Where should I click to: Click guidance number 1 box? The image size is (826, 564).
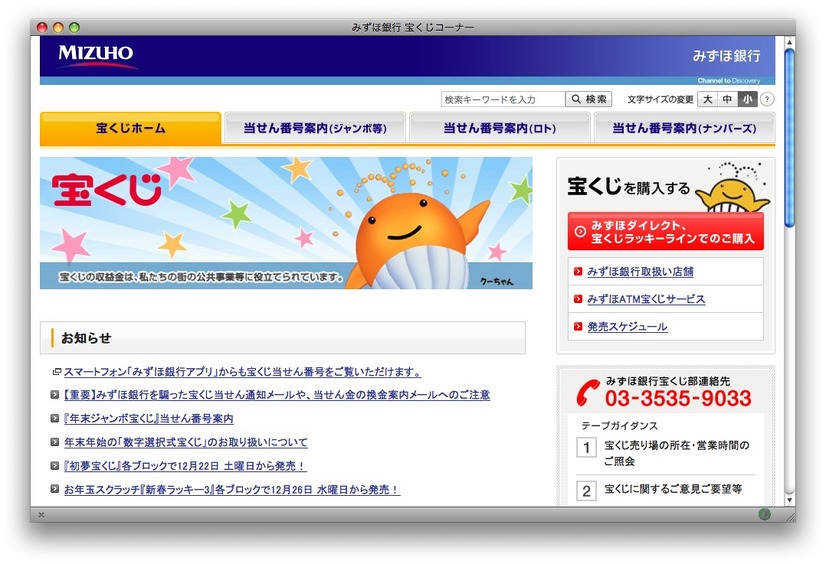coord(586,448)
